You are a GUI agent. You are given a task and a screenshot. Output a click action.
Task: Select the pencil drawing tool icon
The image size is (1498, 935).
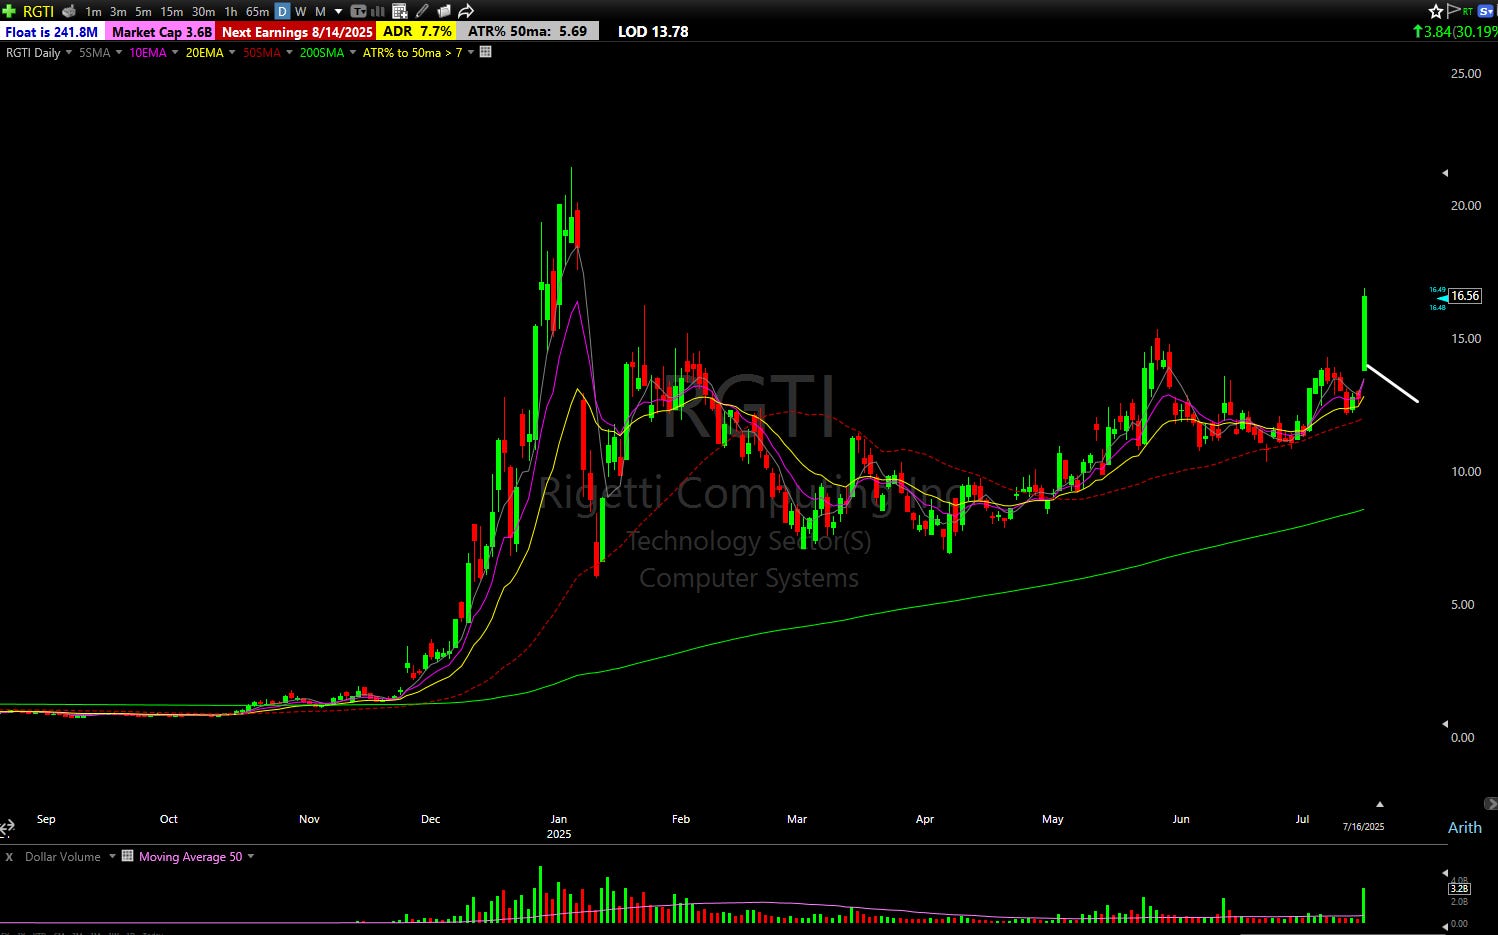click(422, 11)
